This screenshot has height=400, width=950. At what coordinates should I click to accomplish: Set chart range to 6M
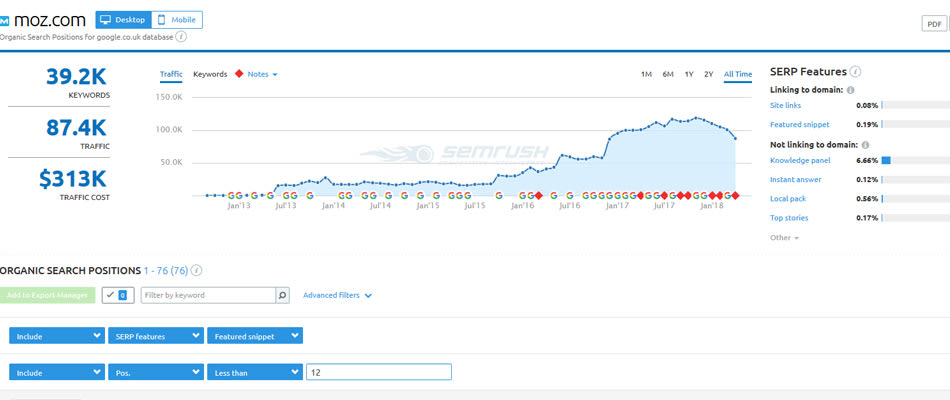coord(668,74)
